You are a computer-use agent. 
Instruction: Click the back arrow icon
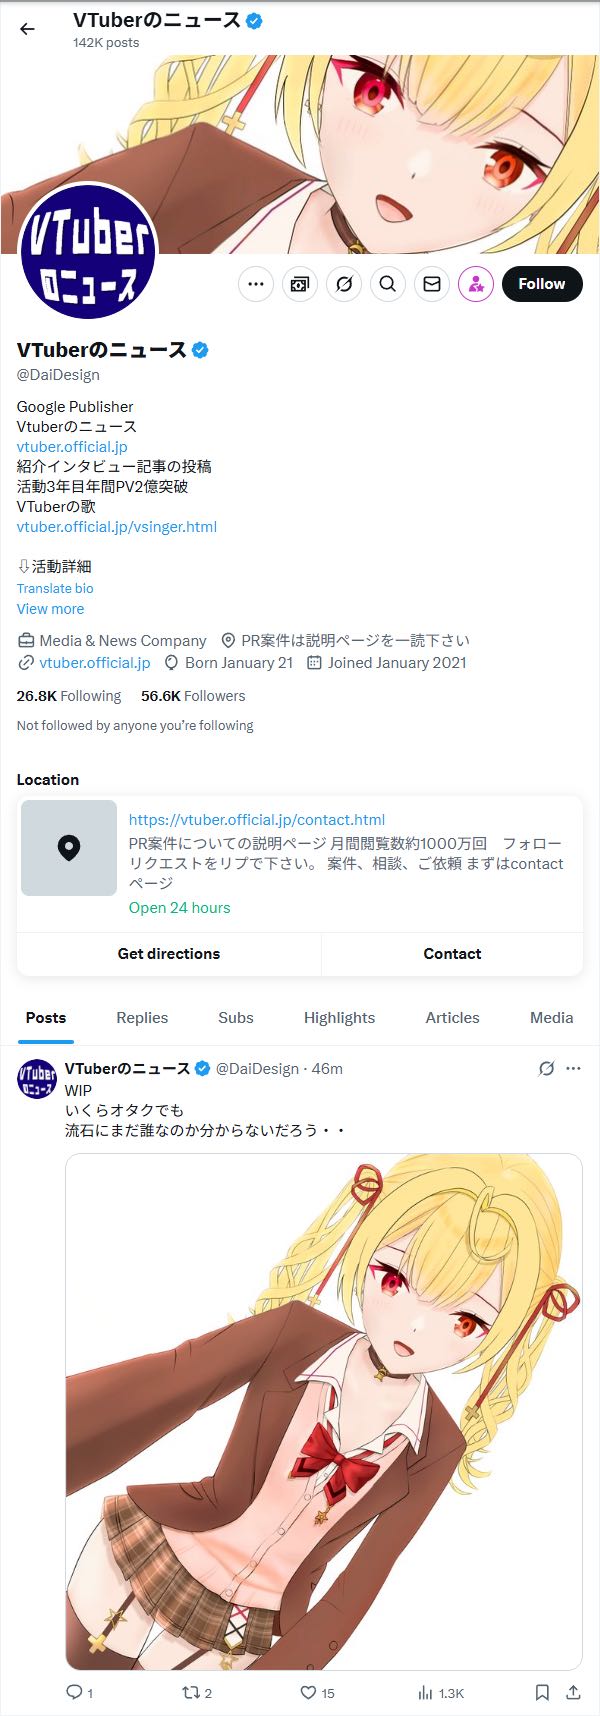click(27, 29)
